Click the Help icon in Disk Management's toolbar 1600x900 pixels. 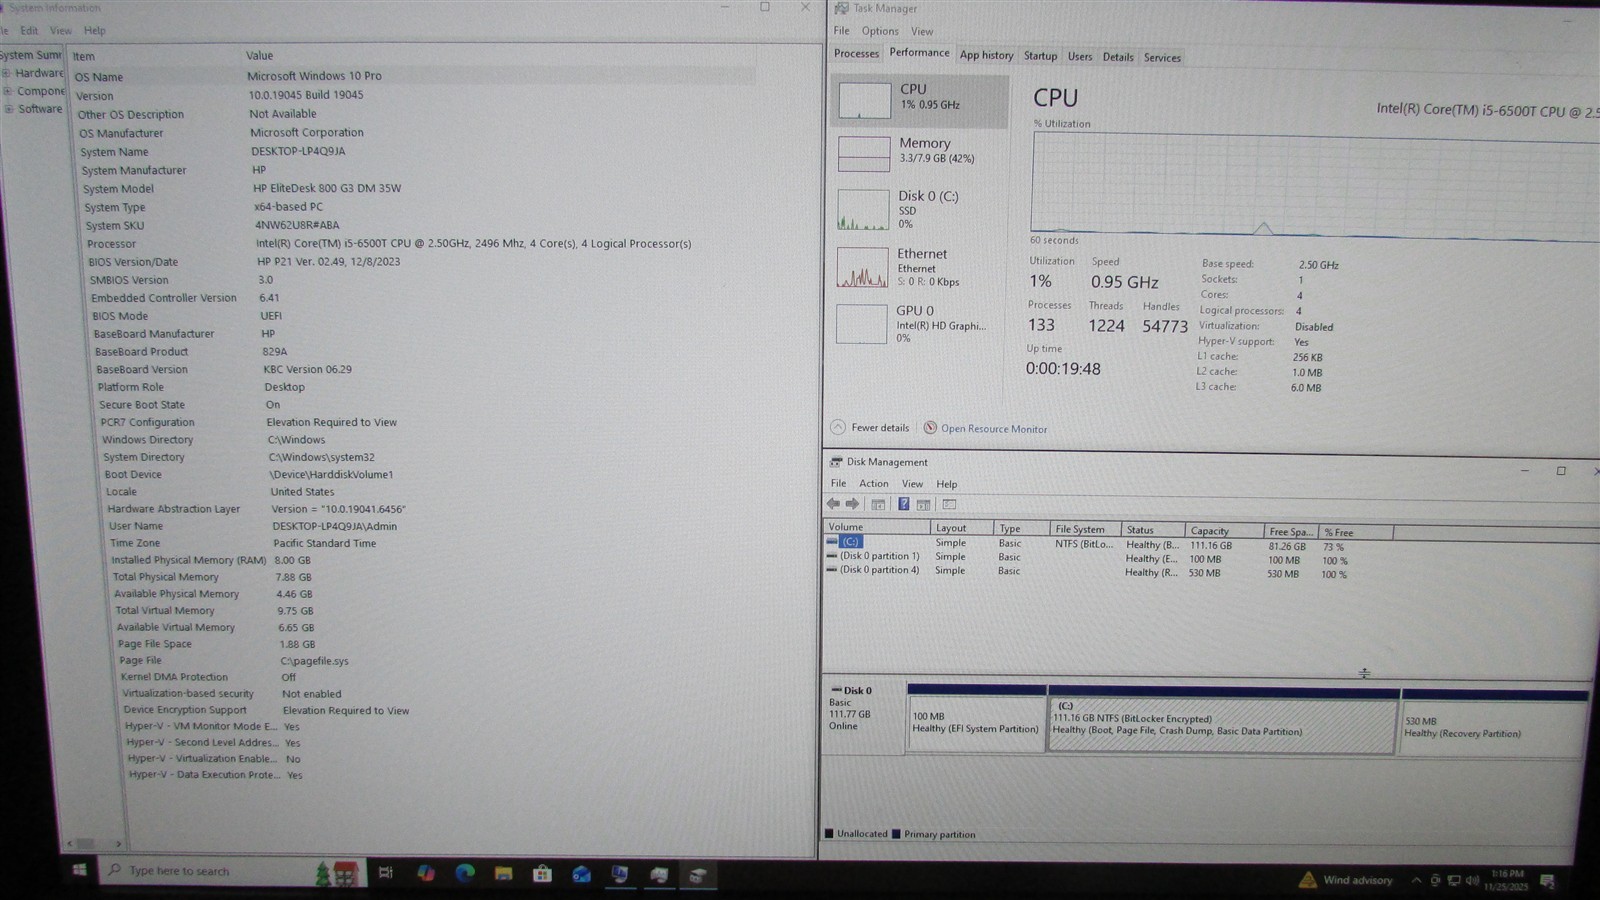click(903, 504)
